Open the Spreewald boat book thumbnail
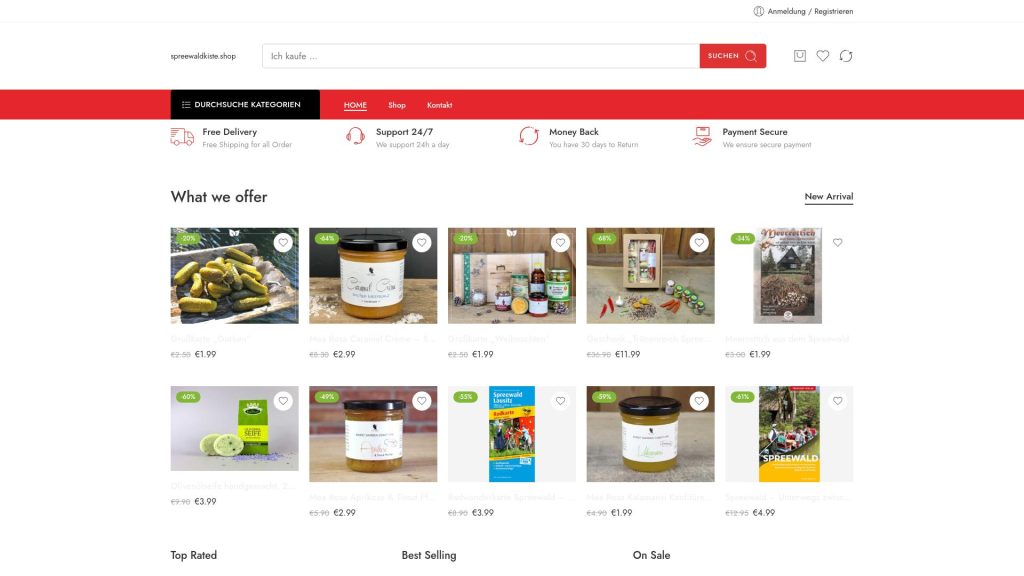 (789, 434)
